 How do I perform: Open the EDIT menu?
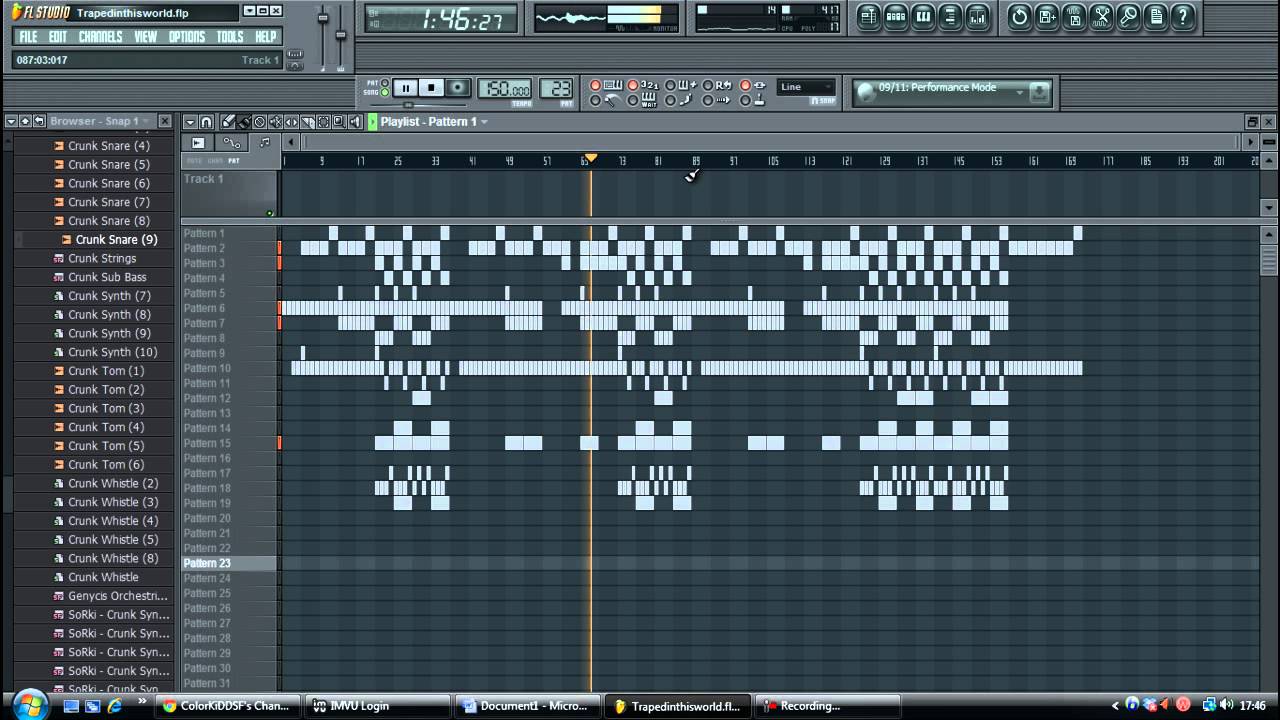(x=58, y=37)
